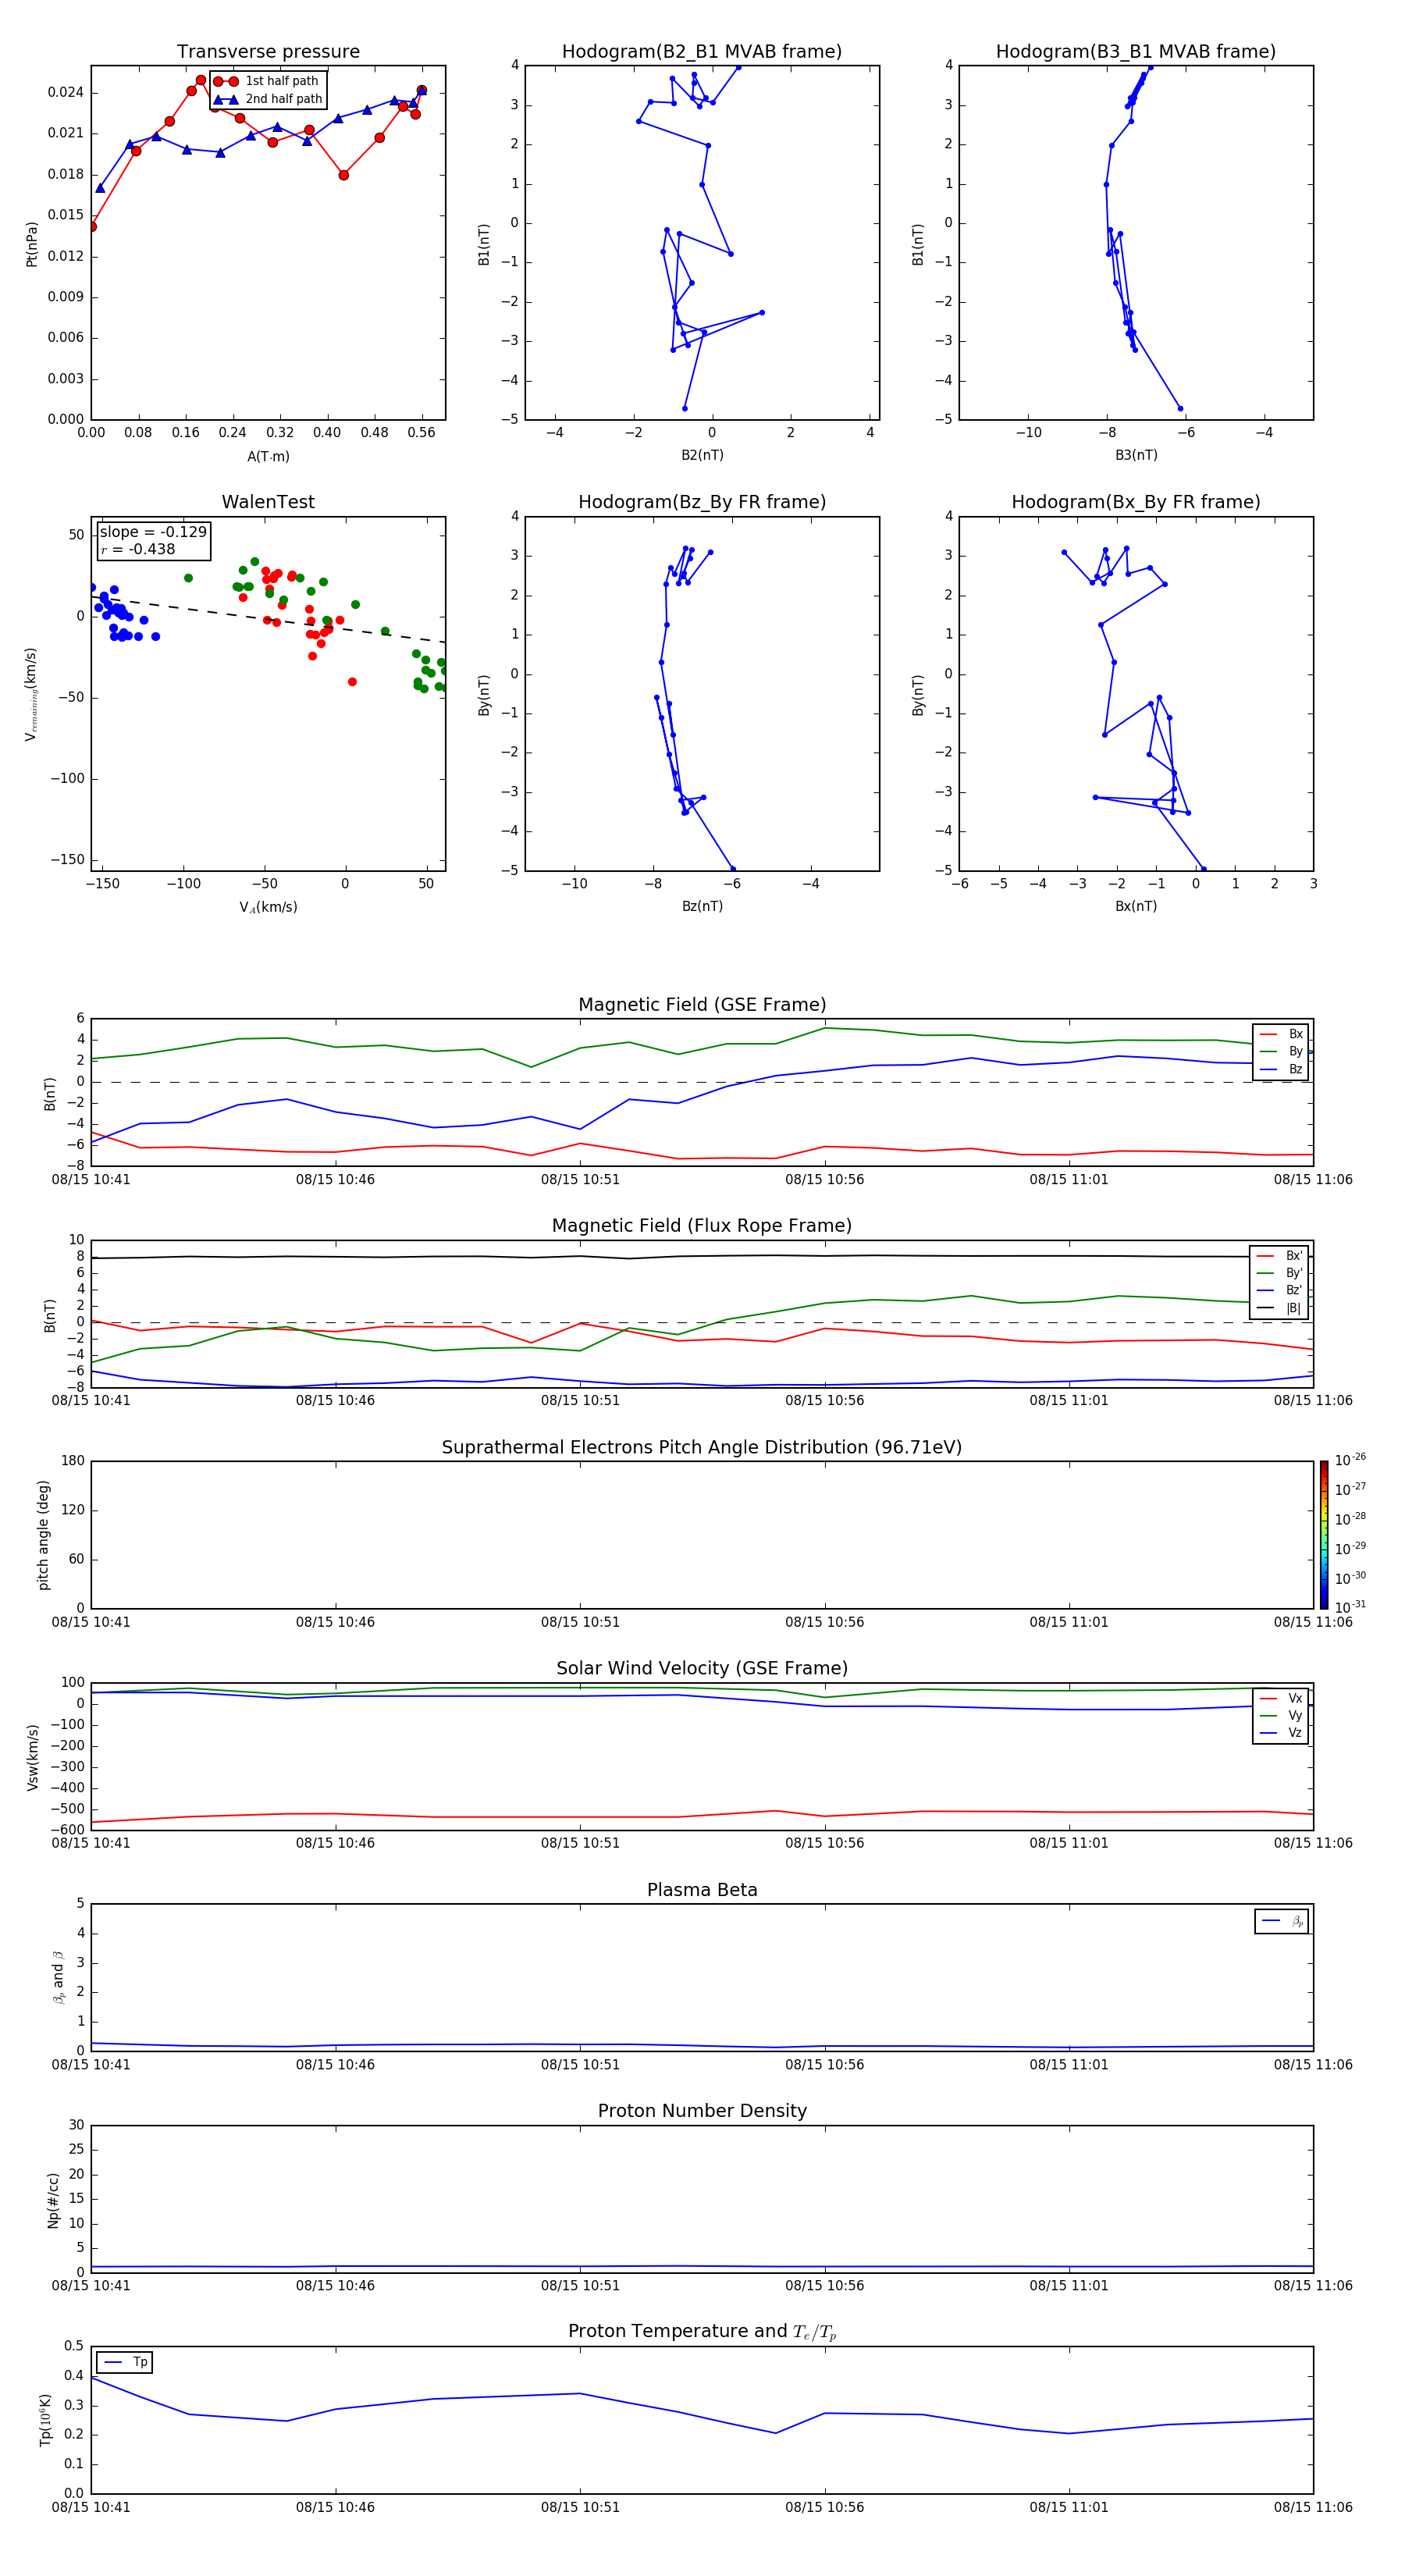Screen dimensions: 1405x2576
Task: Click 'Hodogram(Bz_By FR frame)' title
Action: pyautogui.click(x=702, y=502)
